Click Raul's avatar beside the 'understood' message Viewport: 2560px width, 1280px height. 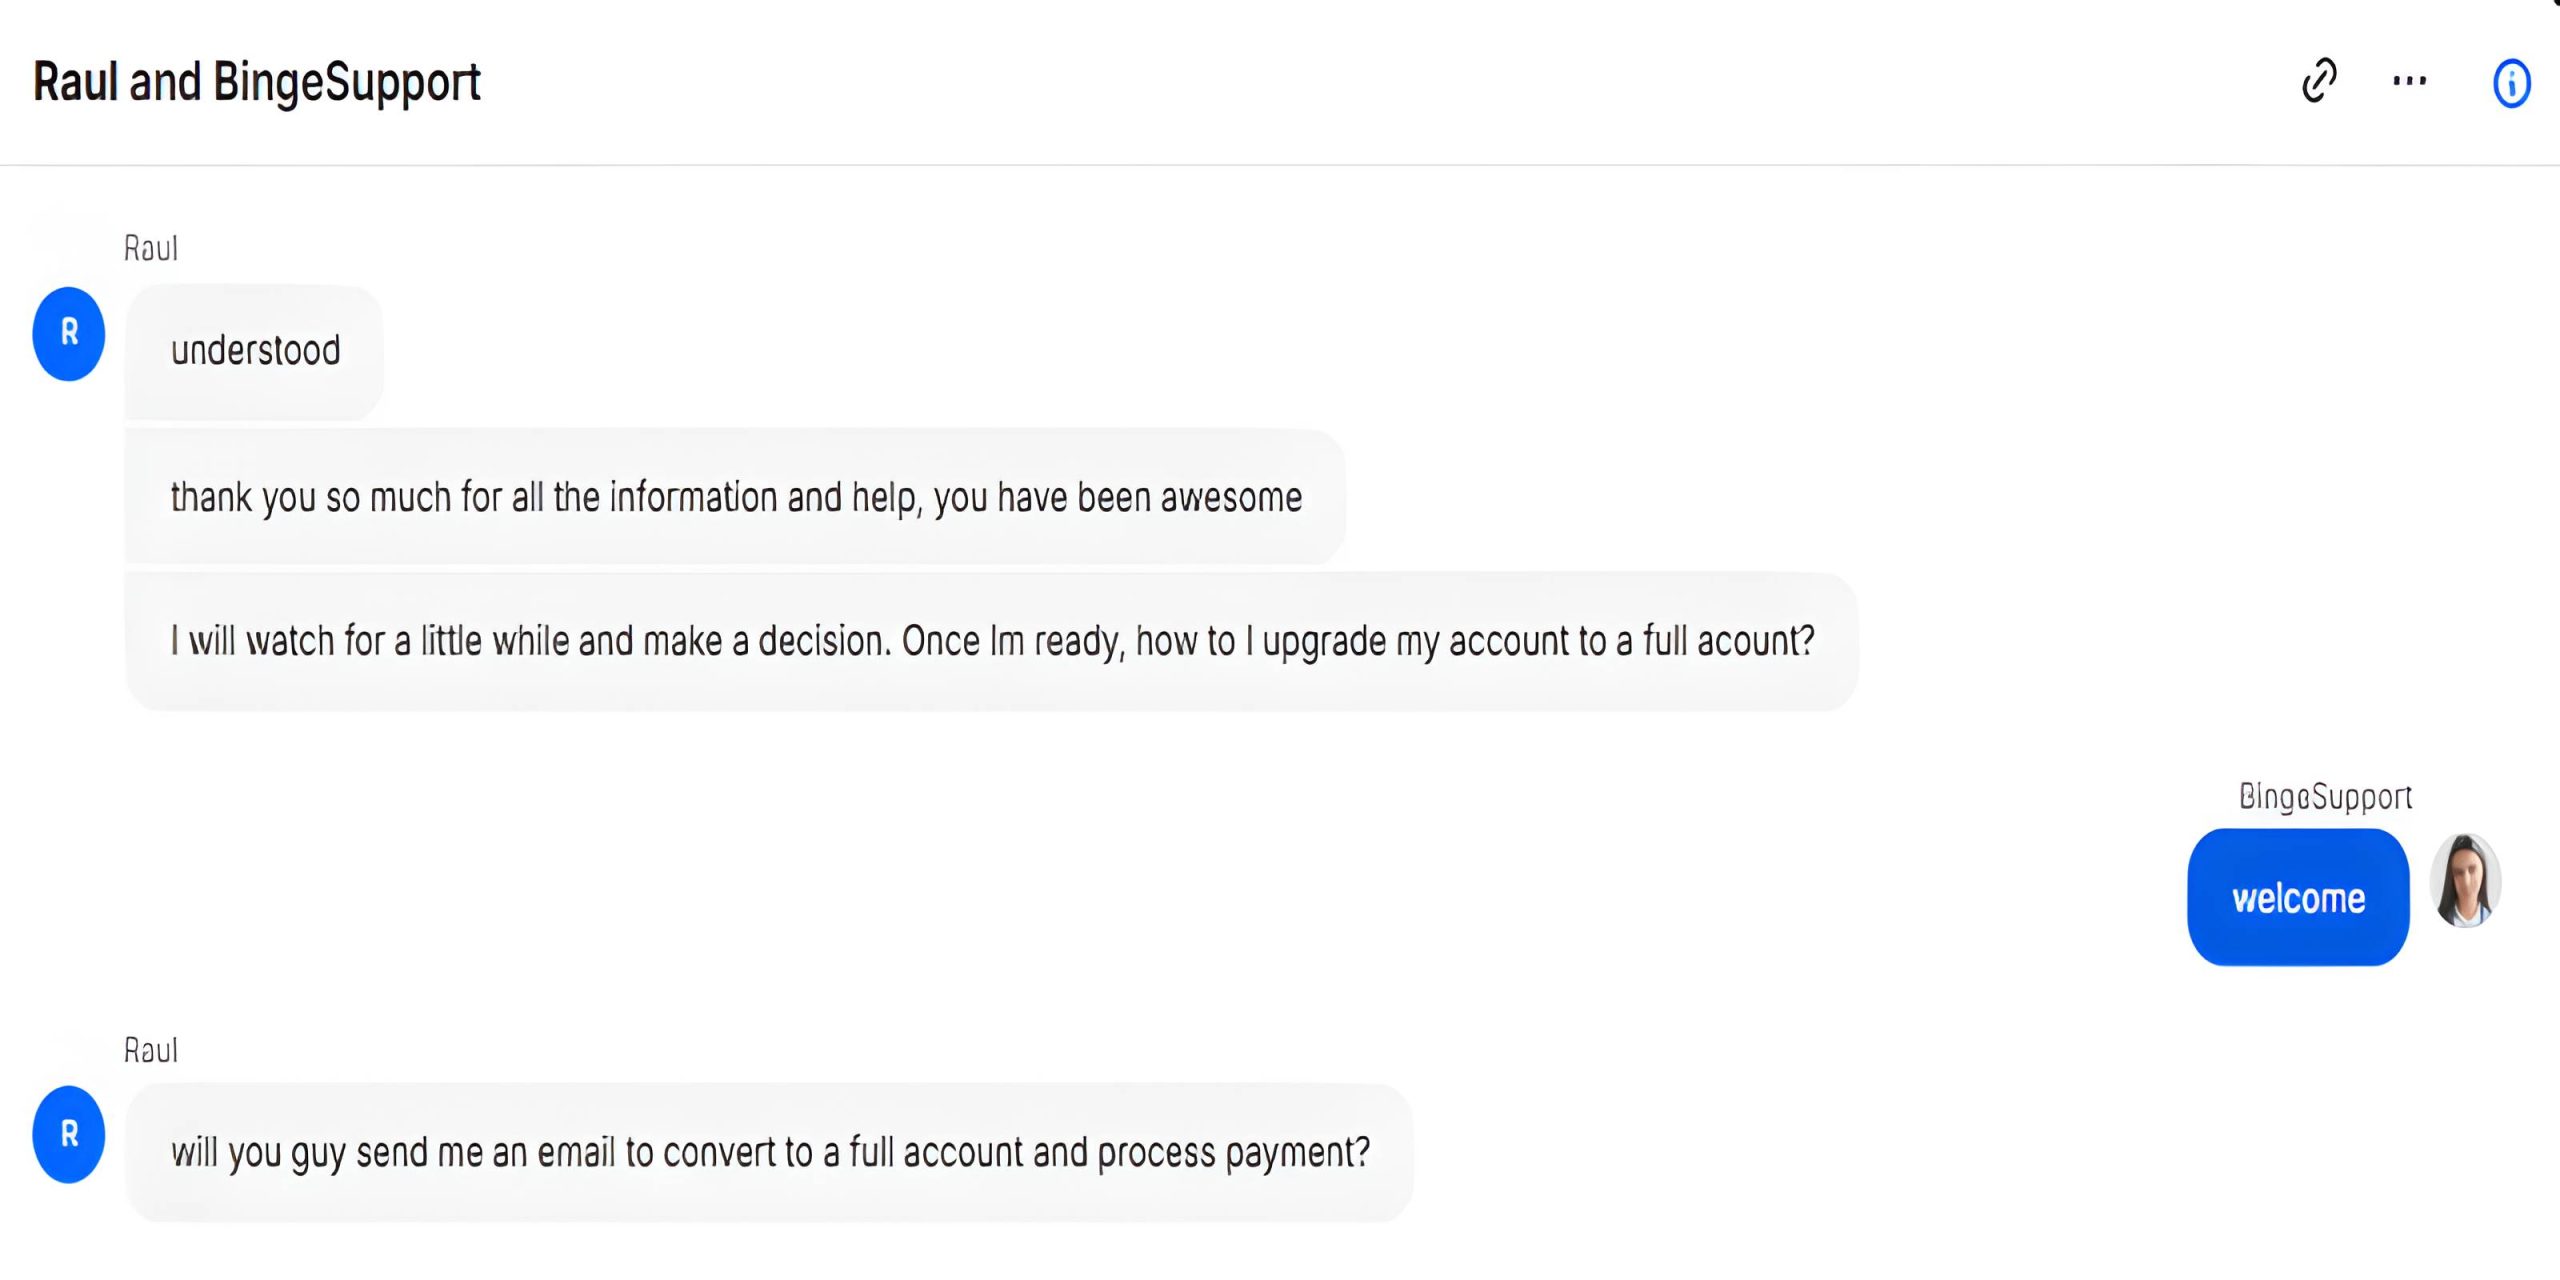point(69,334)
